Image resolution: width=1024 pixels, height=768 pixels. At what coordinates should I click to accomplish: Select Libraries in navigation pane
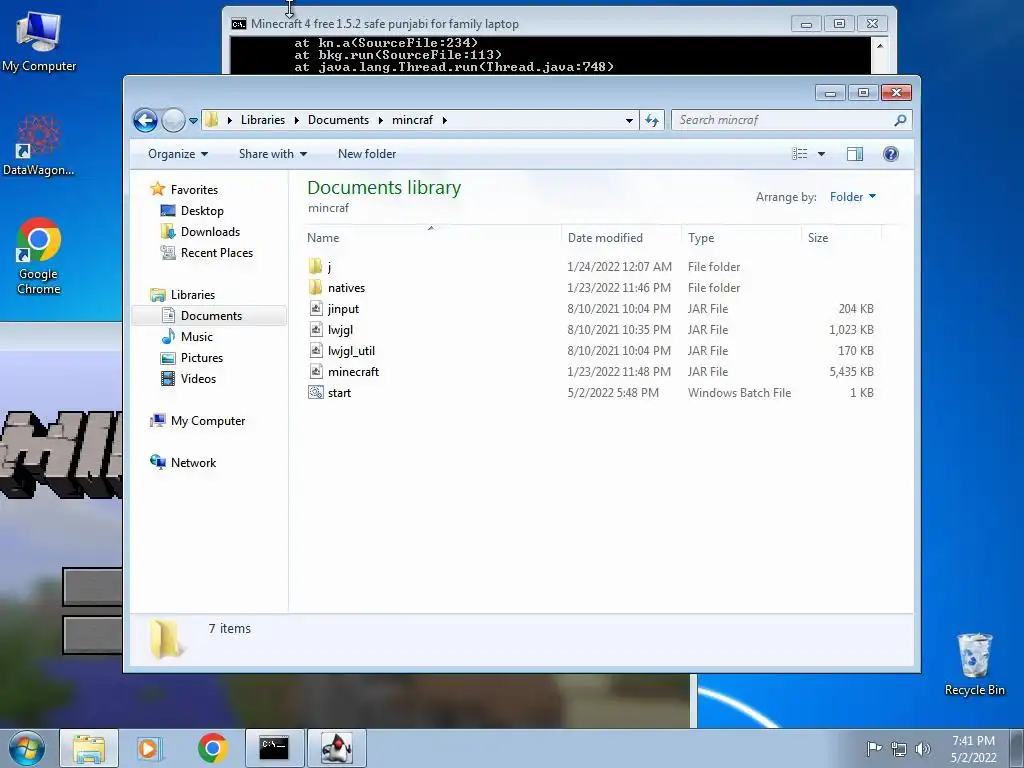[193, 295]
